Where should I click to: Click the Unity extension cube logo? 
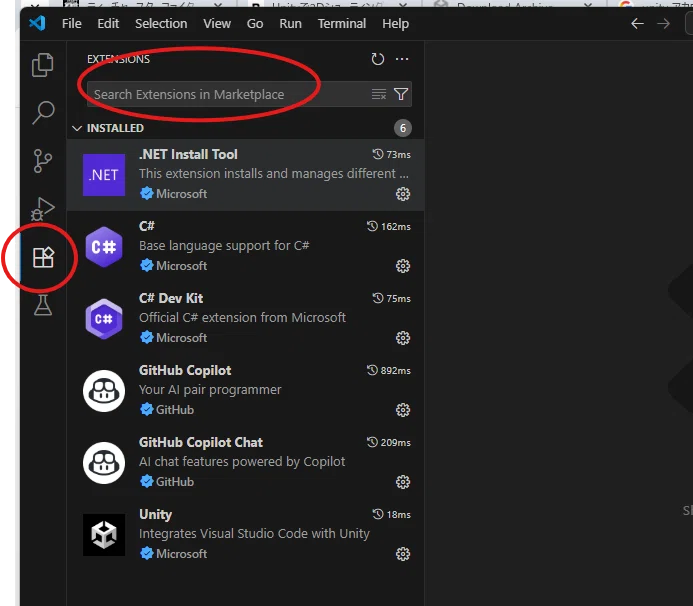[104, 535]
